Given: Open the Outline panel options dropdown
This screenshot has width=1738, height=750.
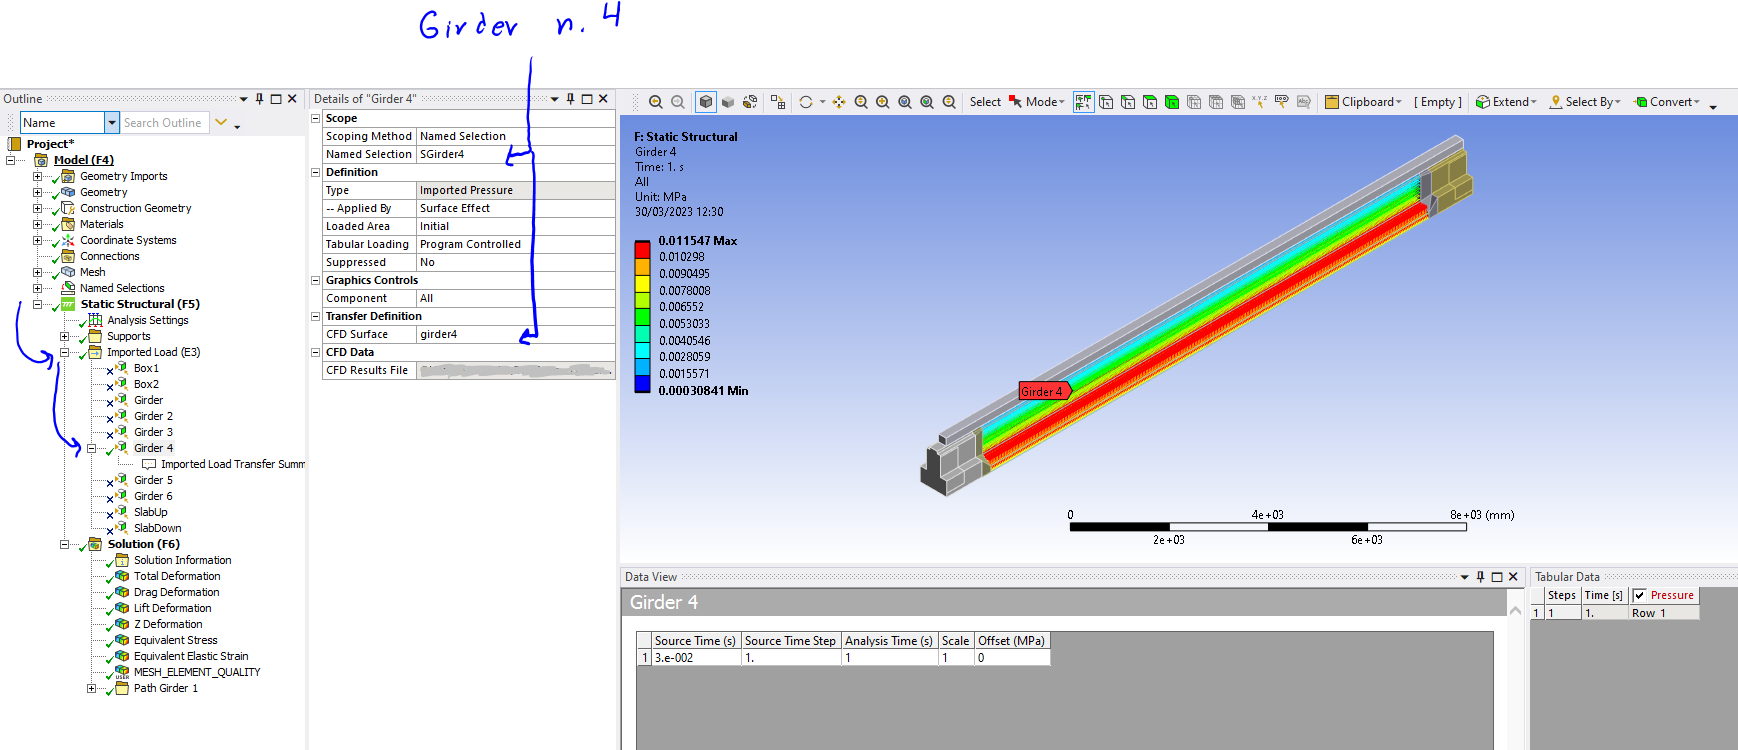Looking at the screenshot, I should [243, 99].
